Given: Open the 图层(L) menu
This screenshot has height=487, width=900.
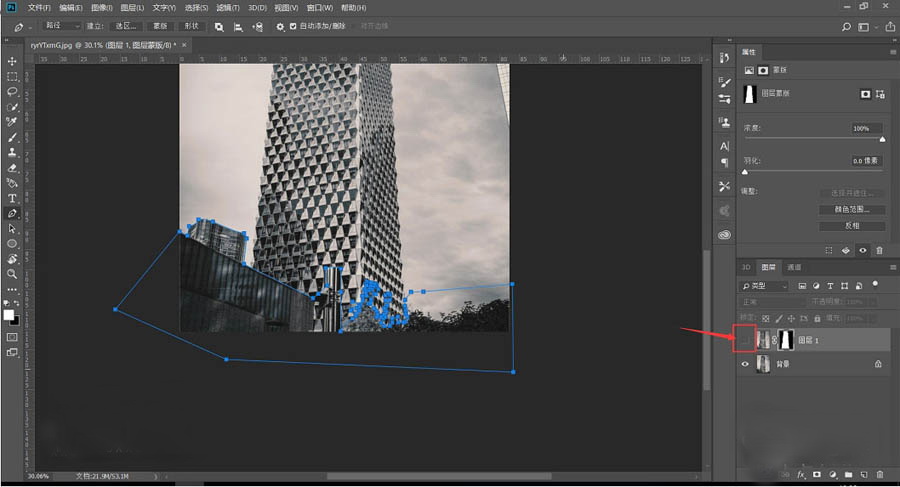Looking at the screenshot, I should pos(132,7).
